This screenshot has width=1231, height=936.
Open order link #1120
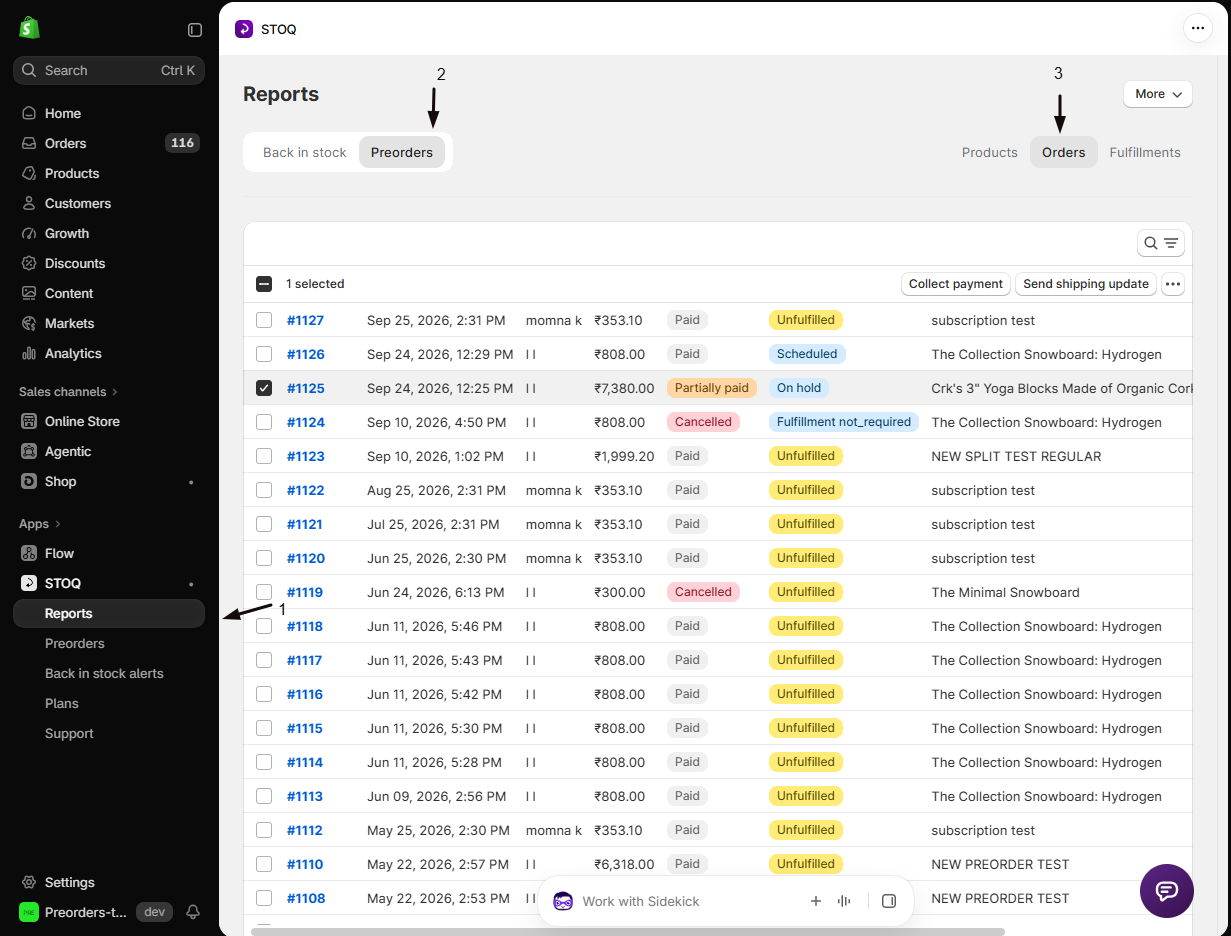pyautogui.click(x=306, y=558)
